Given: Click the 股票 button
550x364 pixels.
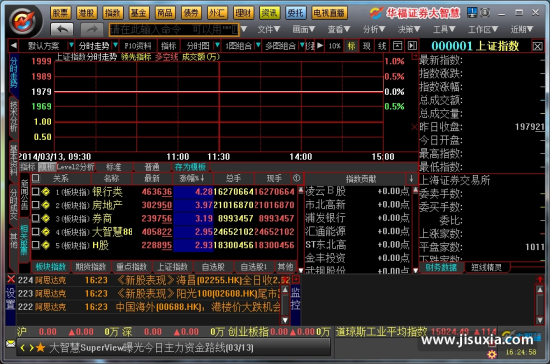Looking at the screenshot, I should (61, 13).
